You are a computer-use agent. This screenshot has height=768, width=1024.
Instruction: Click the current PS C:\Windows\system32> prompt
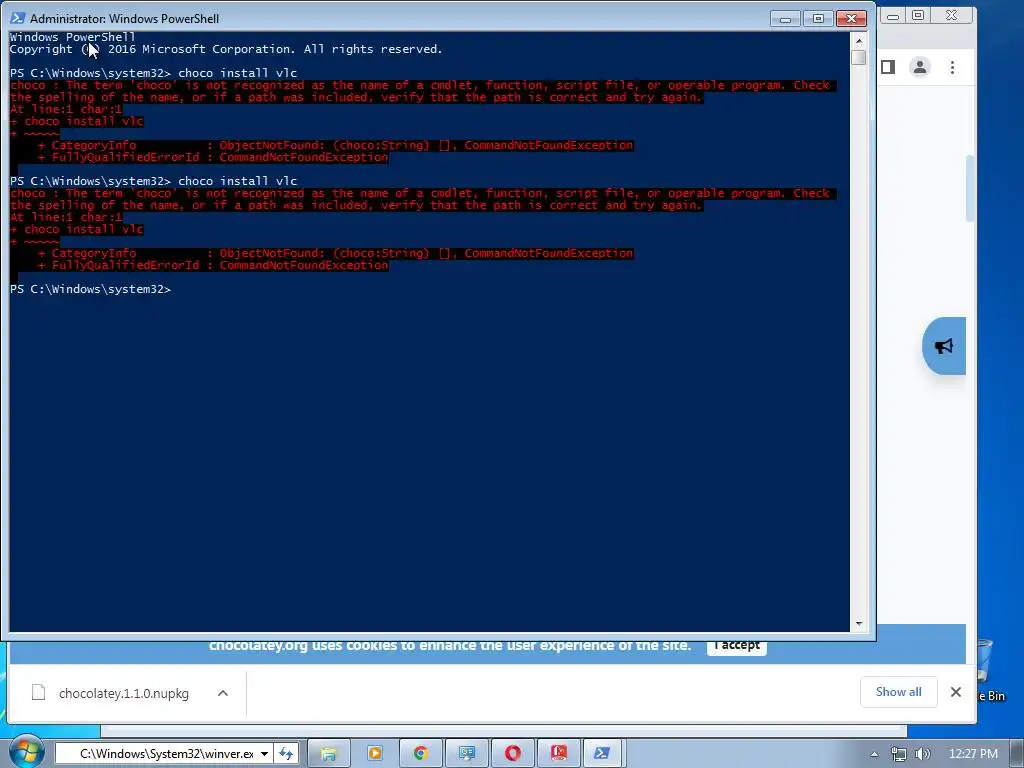tap(90, 289)
